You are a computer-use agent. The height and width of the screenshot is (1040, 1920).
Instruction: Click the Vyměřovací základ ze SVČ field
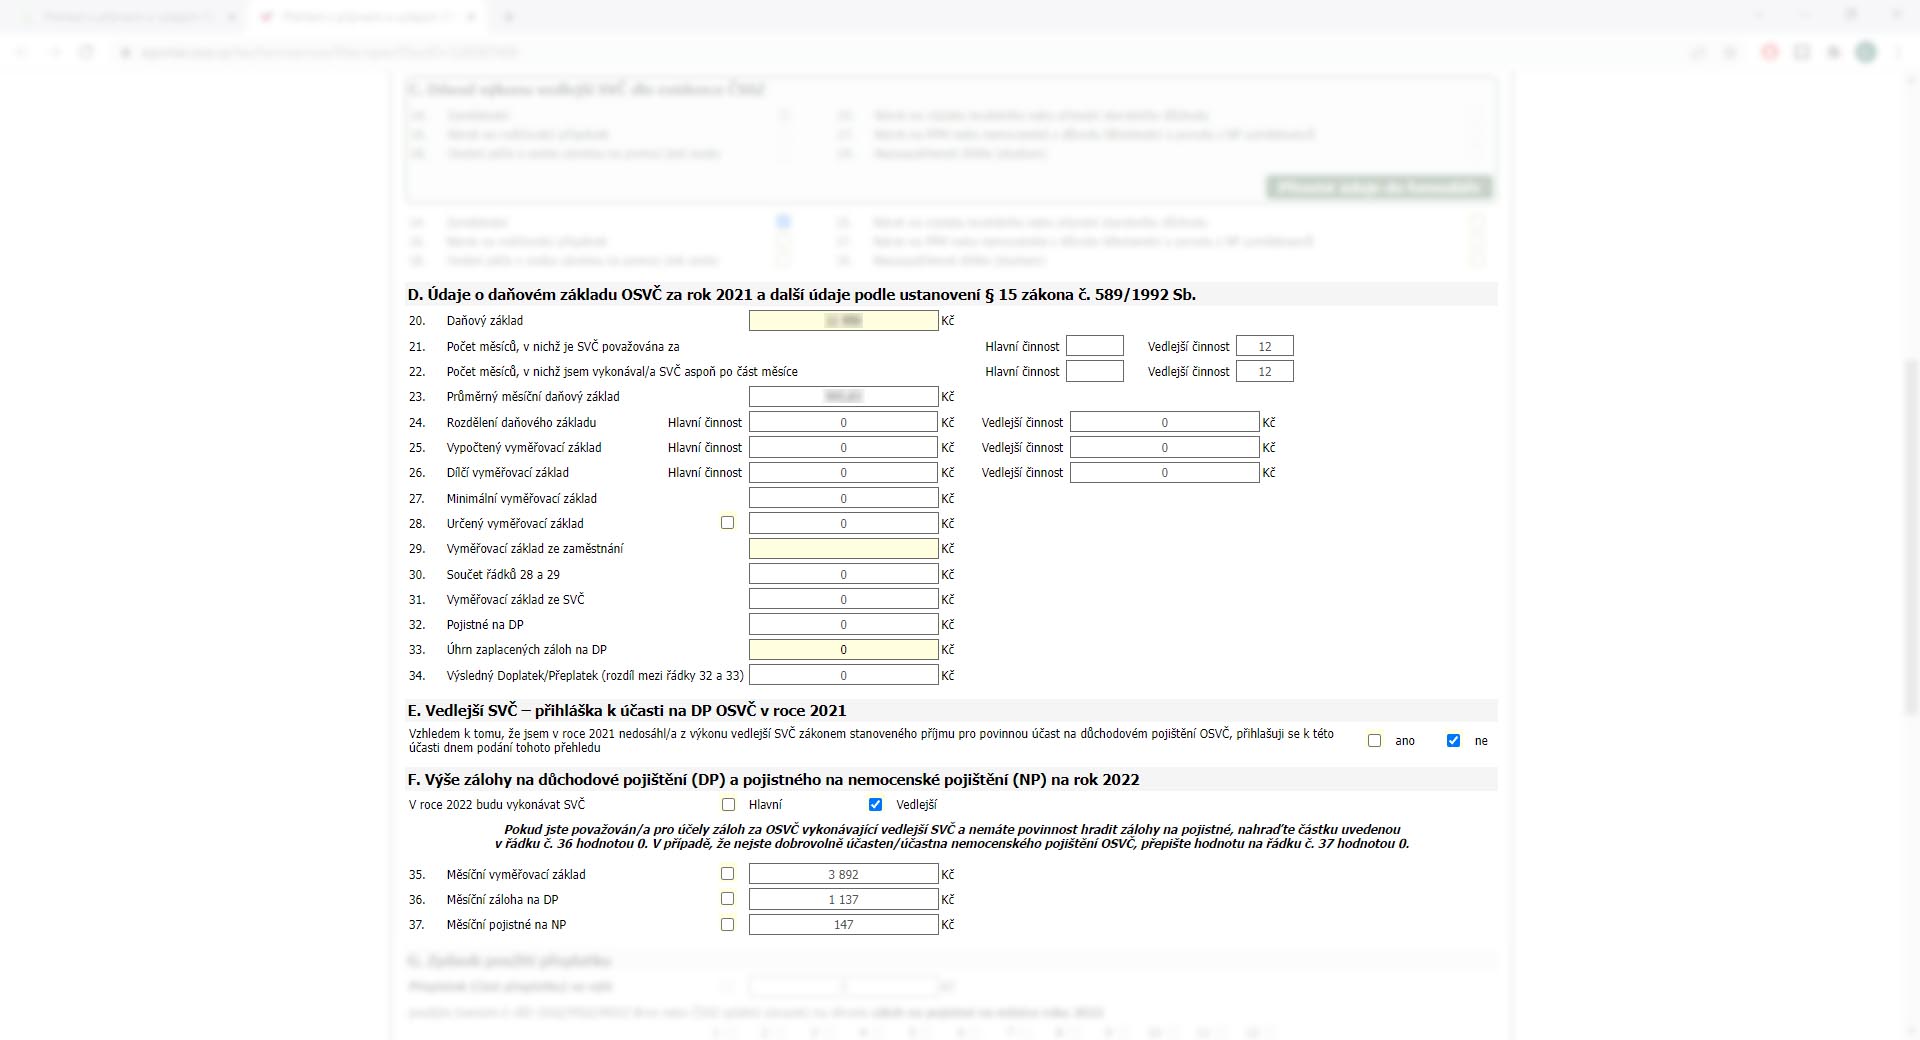(844, 600)
